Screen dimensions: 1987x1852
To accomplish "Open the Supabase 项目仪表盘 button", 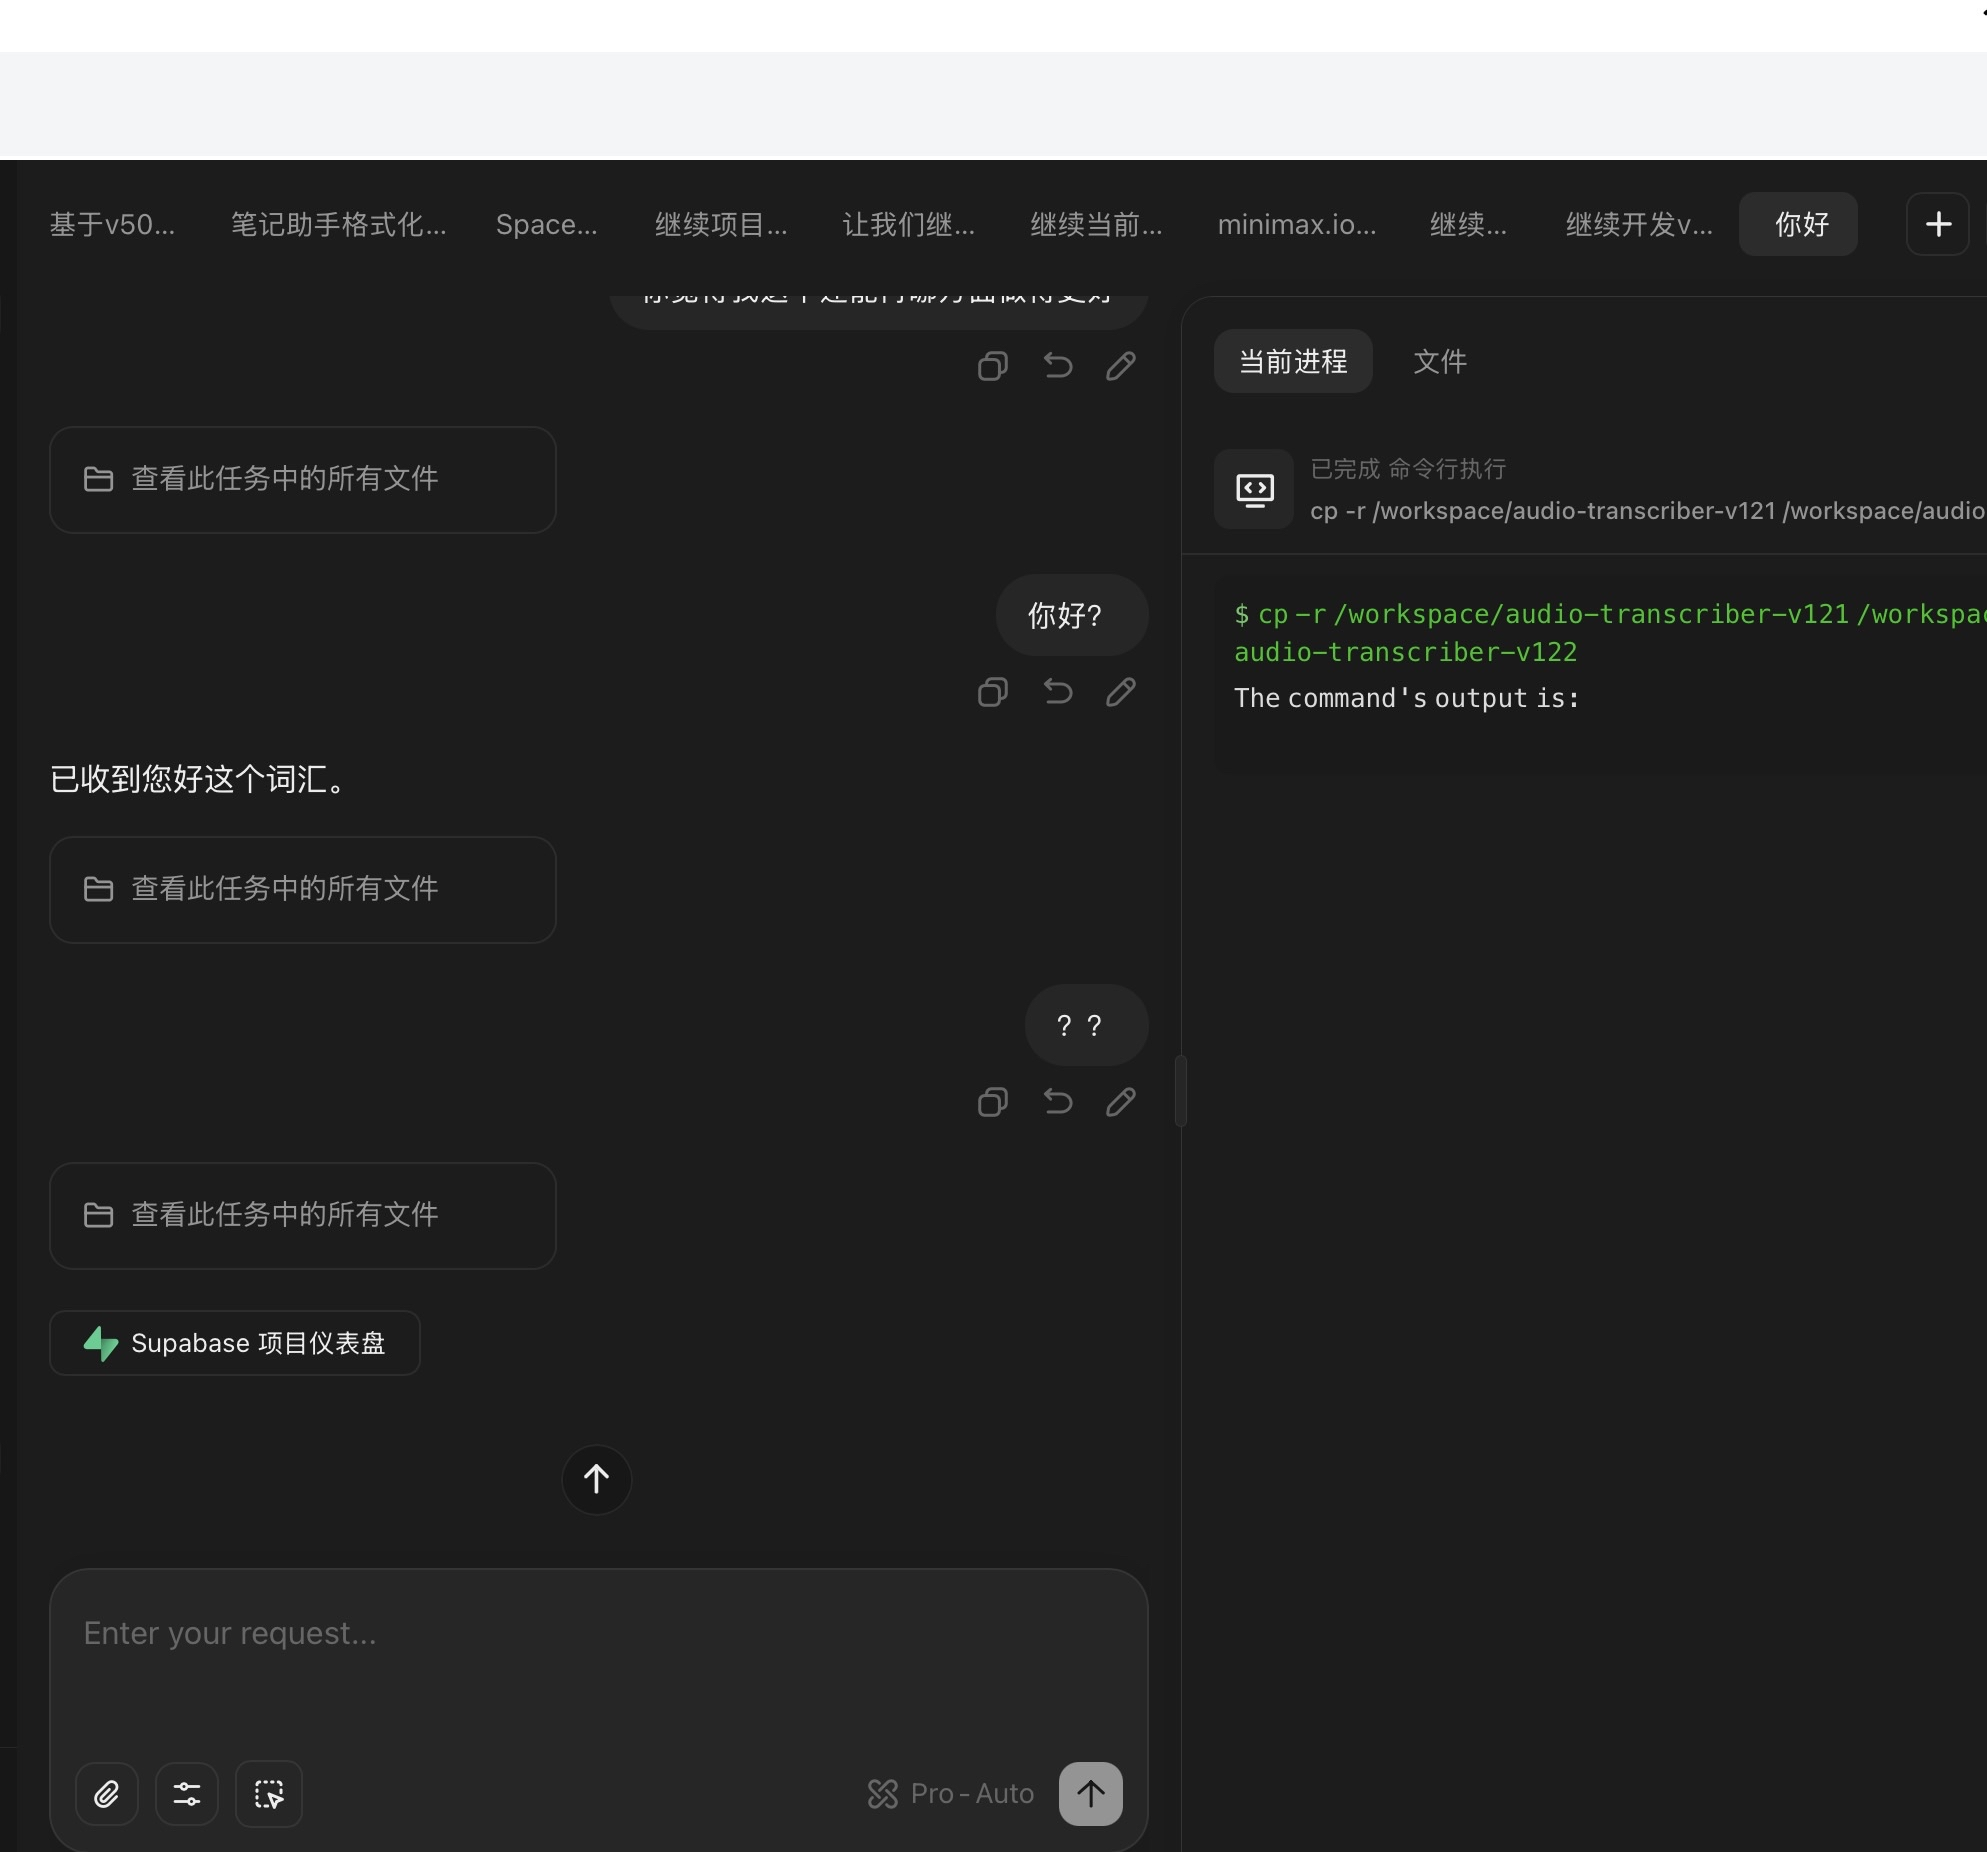I will click(235, 1343).
